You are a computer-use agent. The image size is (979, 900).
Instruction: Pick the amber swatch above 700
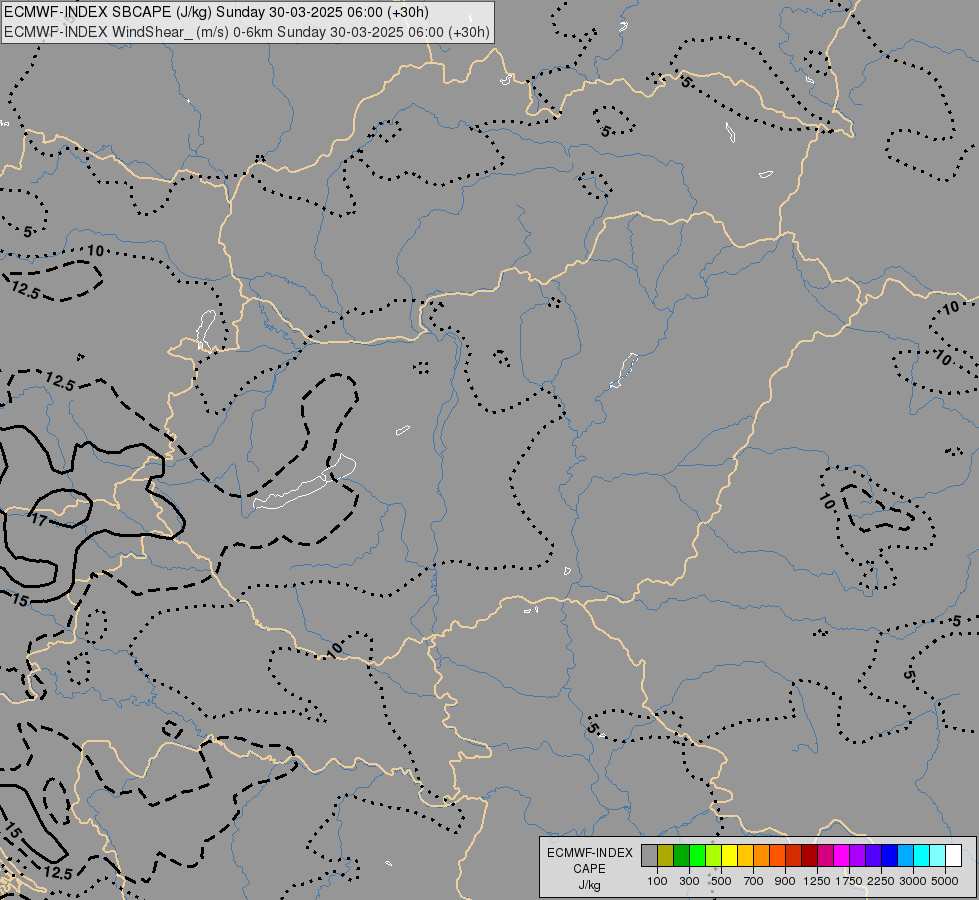click(746, 855)
